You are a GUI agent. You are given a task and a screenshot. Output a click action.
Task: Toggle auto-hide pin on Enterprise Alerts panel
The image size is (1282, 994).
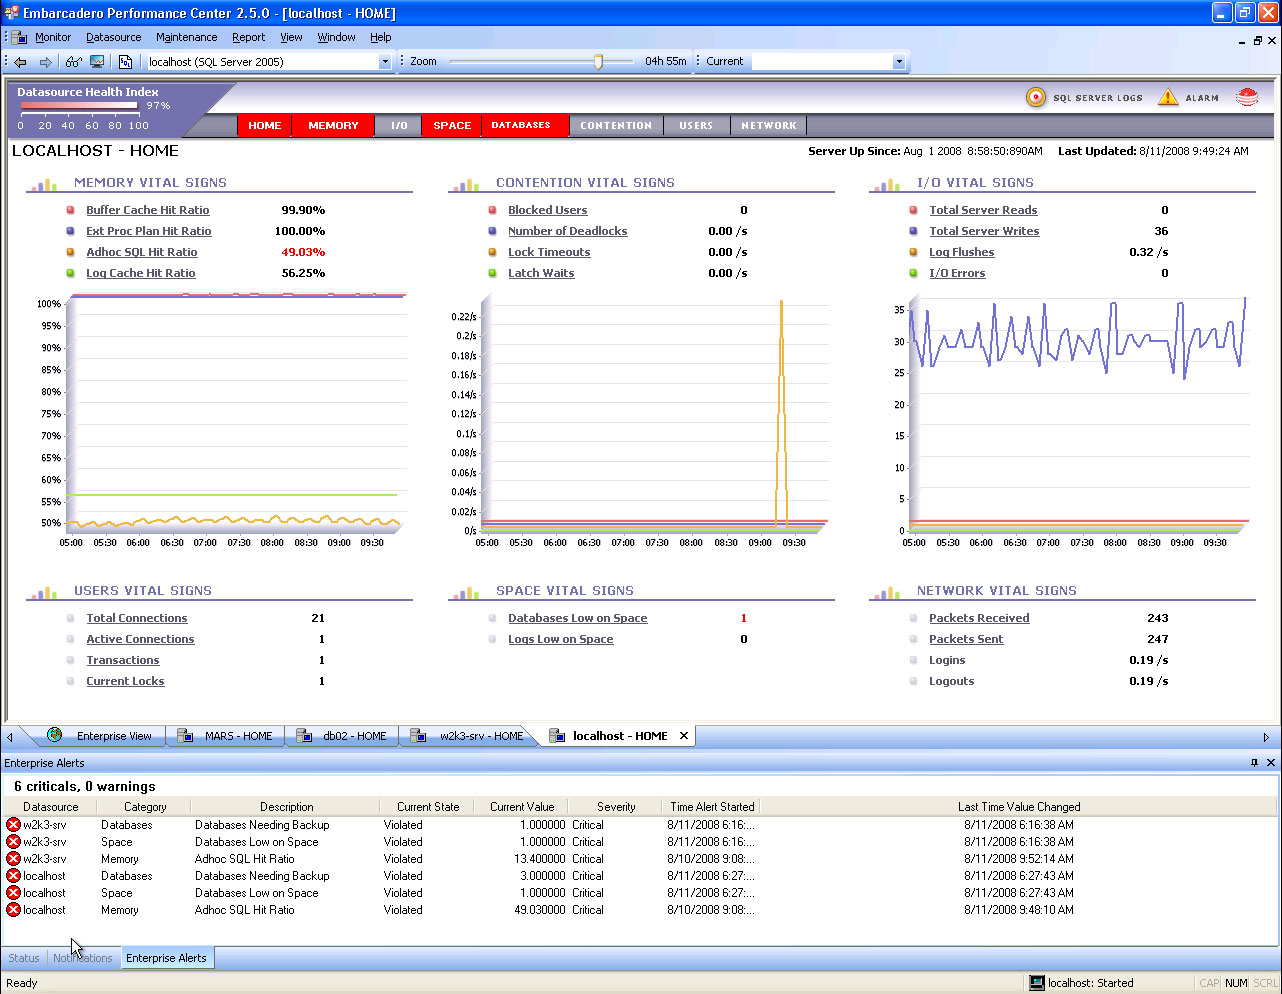tap(1254, 763)
